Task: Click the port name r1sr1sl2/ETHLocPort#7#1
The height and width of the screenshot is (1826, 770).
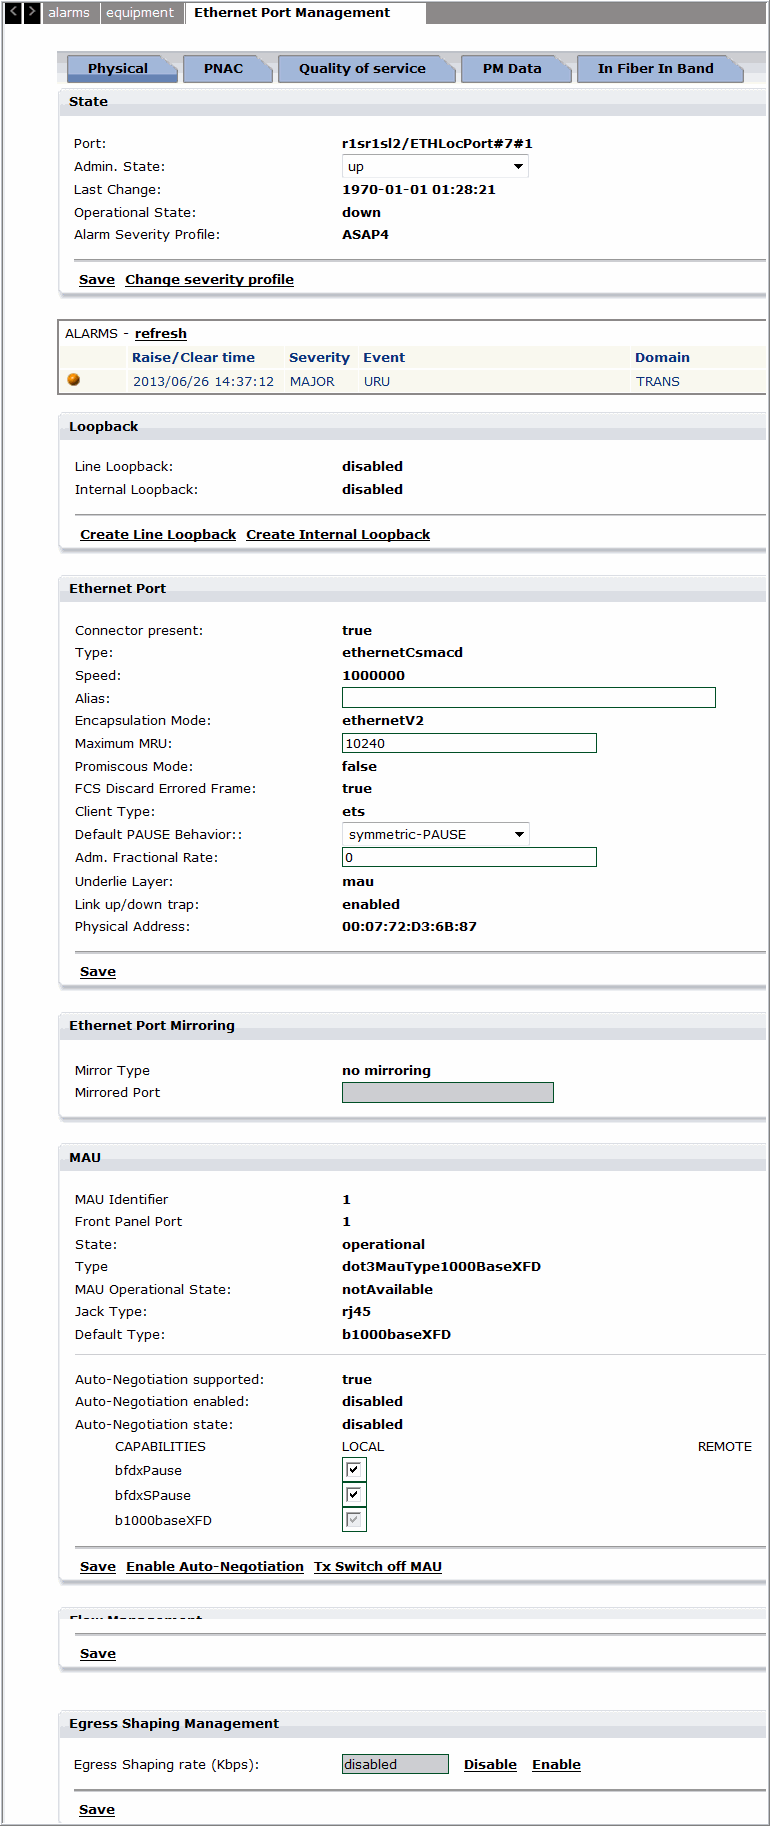Action: [437, 144]
